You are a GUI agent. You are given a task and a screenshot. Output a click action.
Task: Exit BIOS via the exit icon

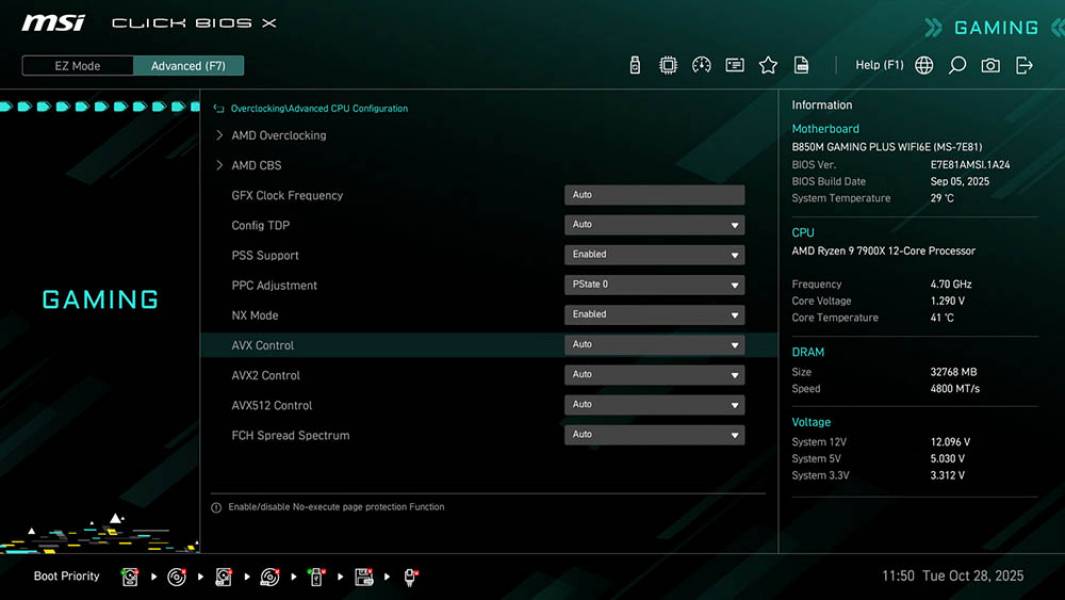click(x=1023, y=64)
